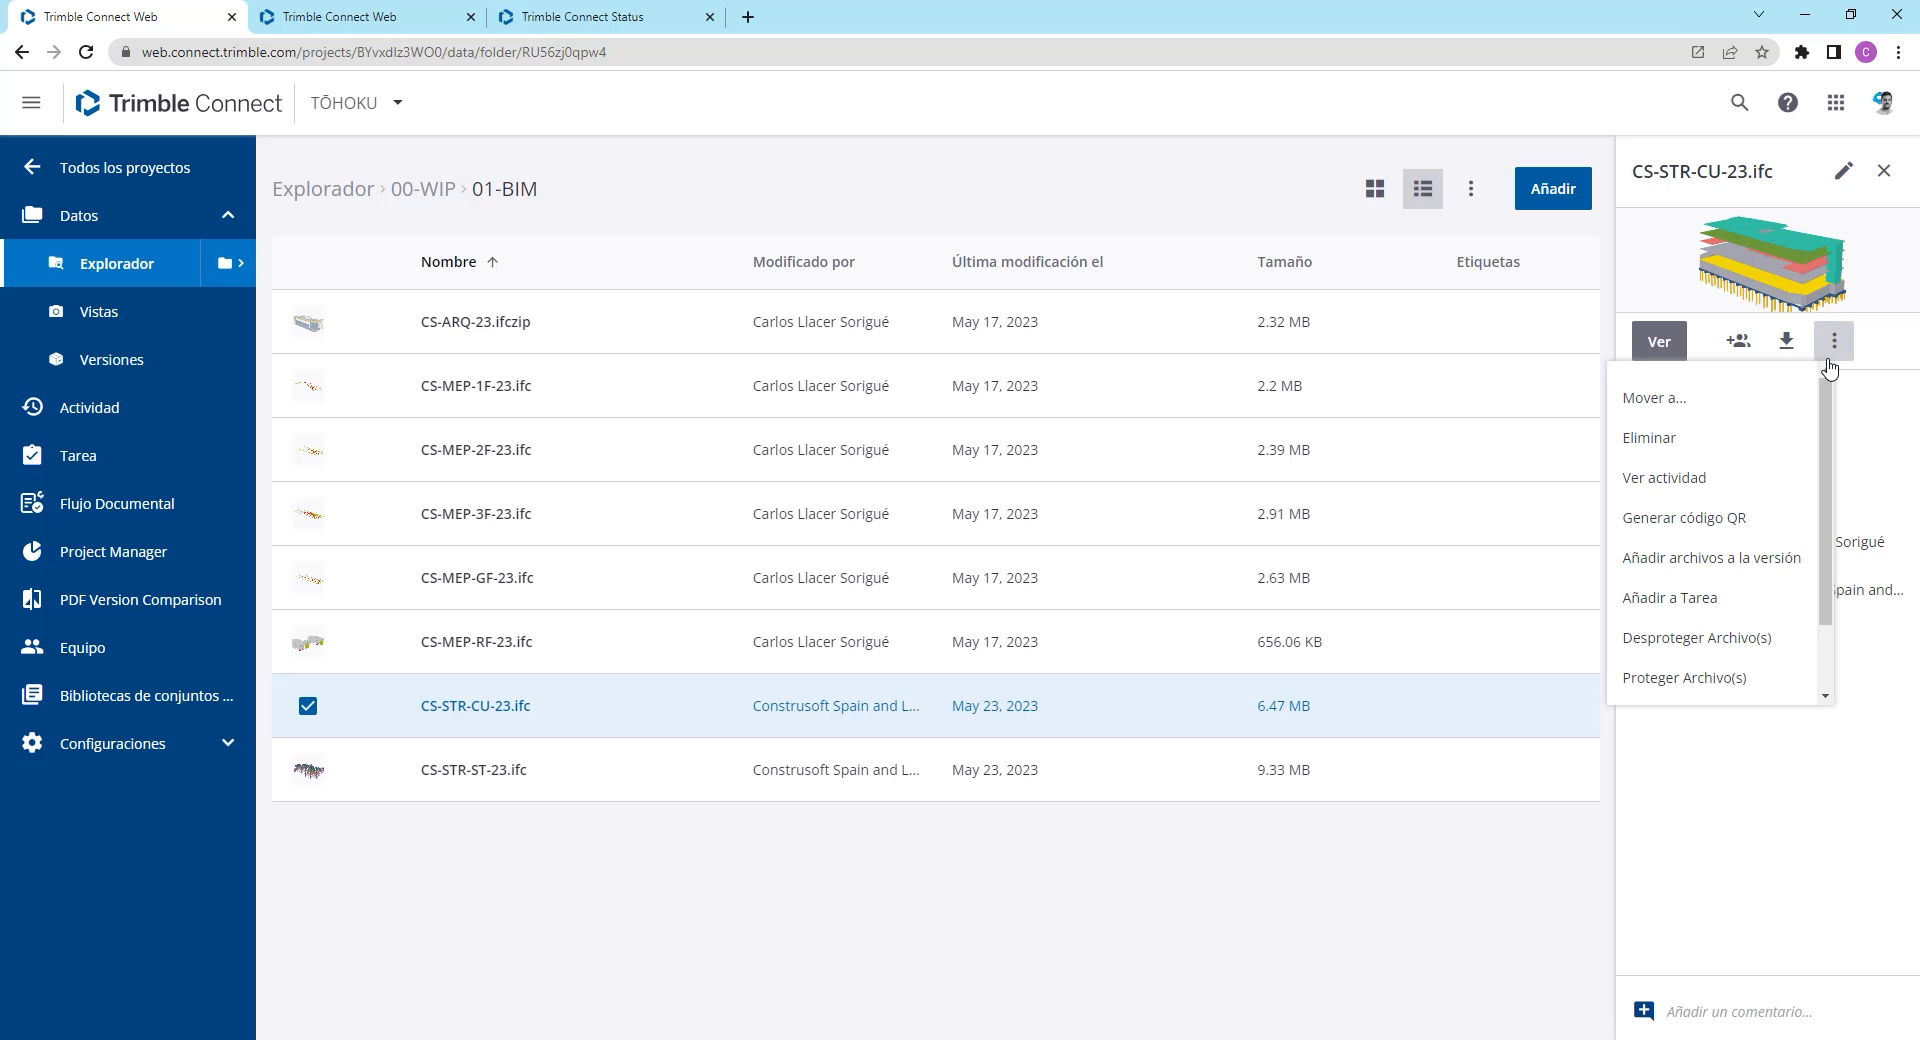Open file CS-ARQ-23.ifczip
The image size is (1920, 1040).
point(475,322)
